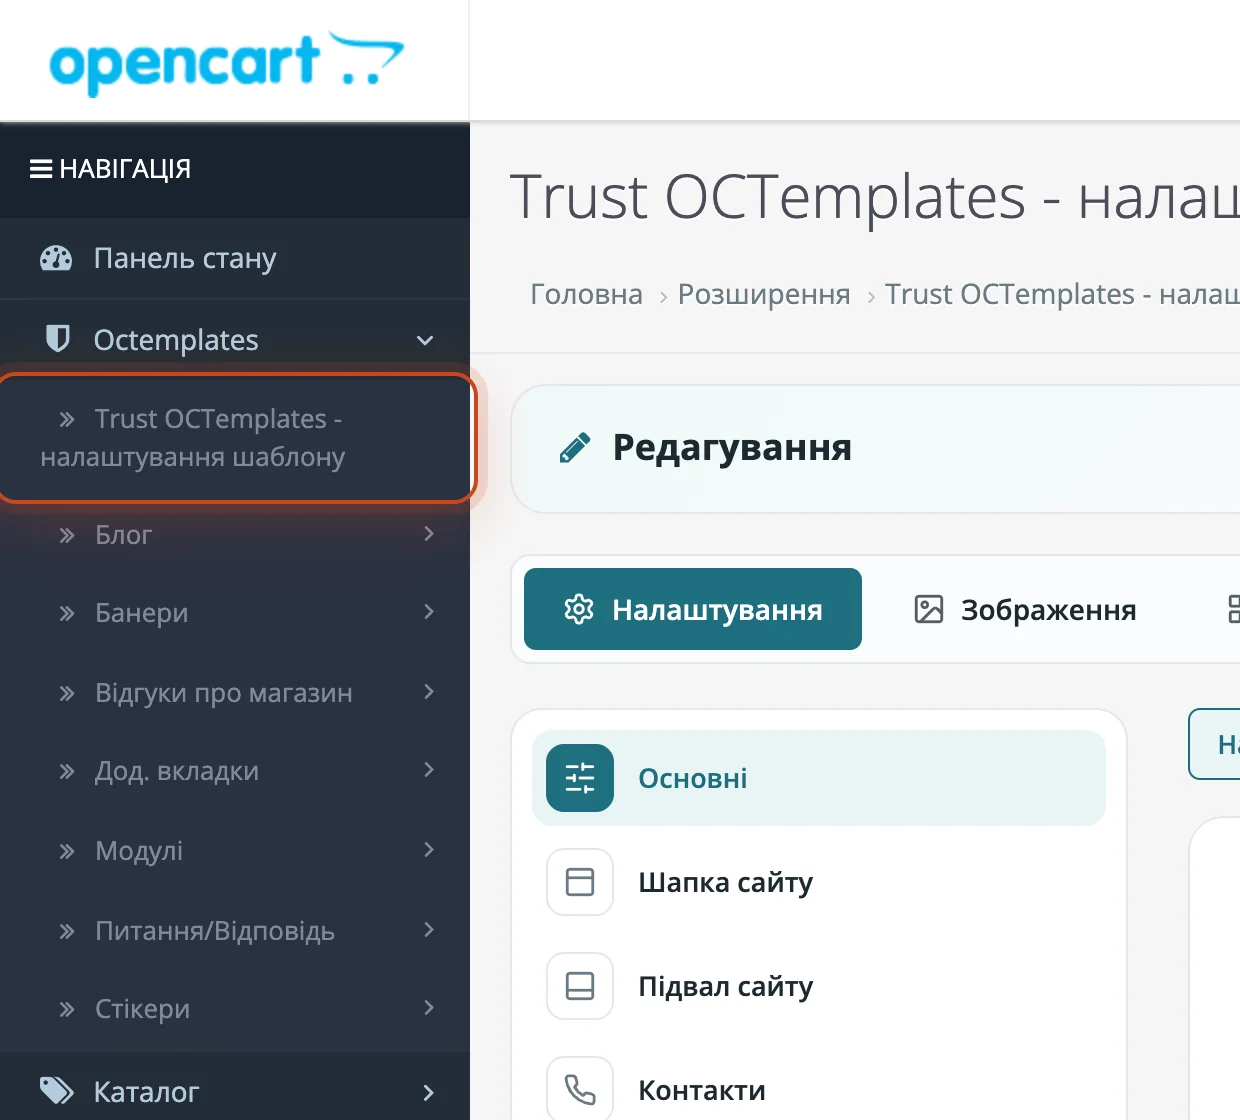Click the Головна breadcrumb link
This screenshot has height=1120, width=1240.
point(586,294)
